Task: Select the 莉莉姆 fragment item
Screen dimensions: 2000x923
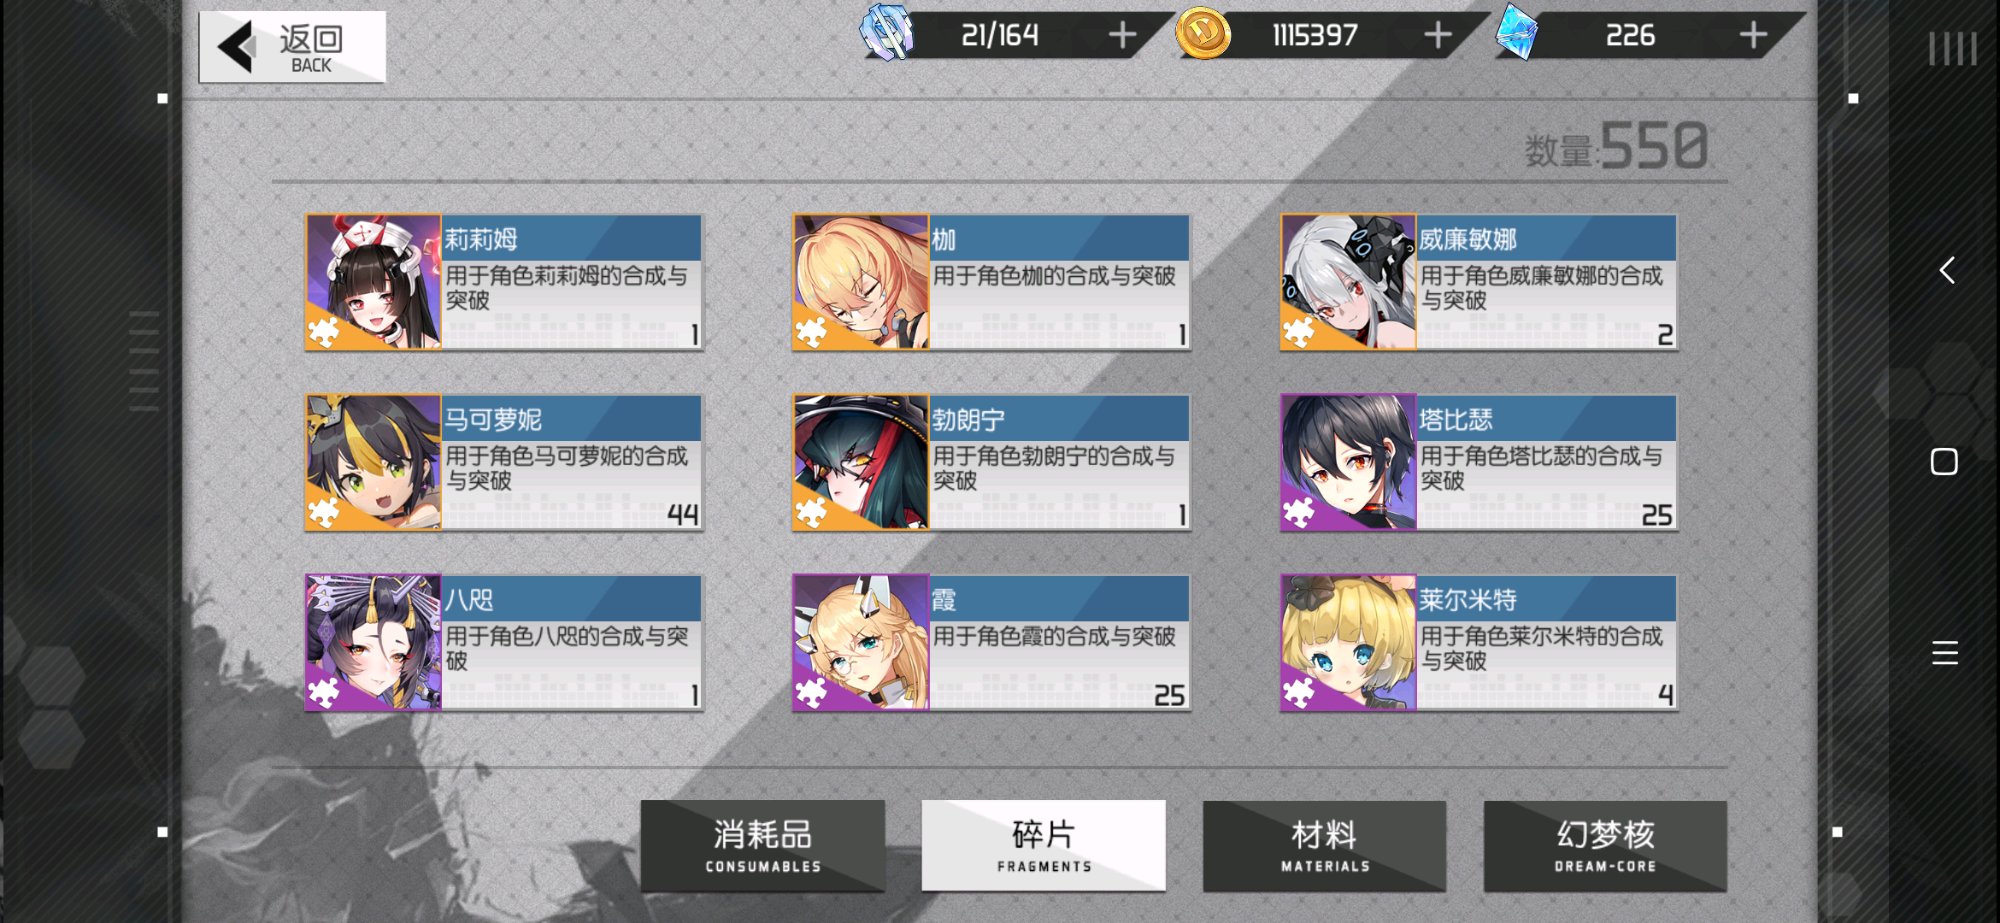Action: 504,282
